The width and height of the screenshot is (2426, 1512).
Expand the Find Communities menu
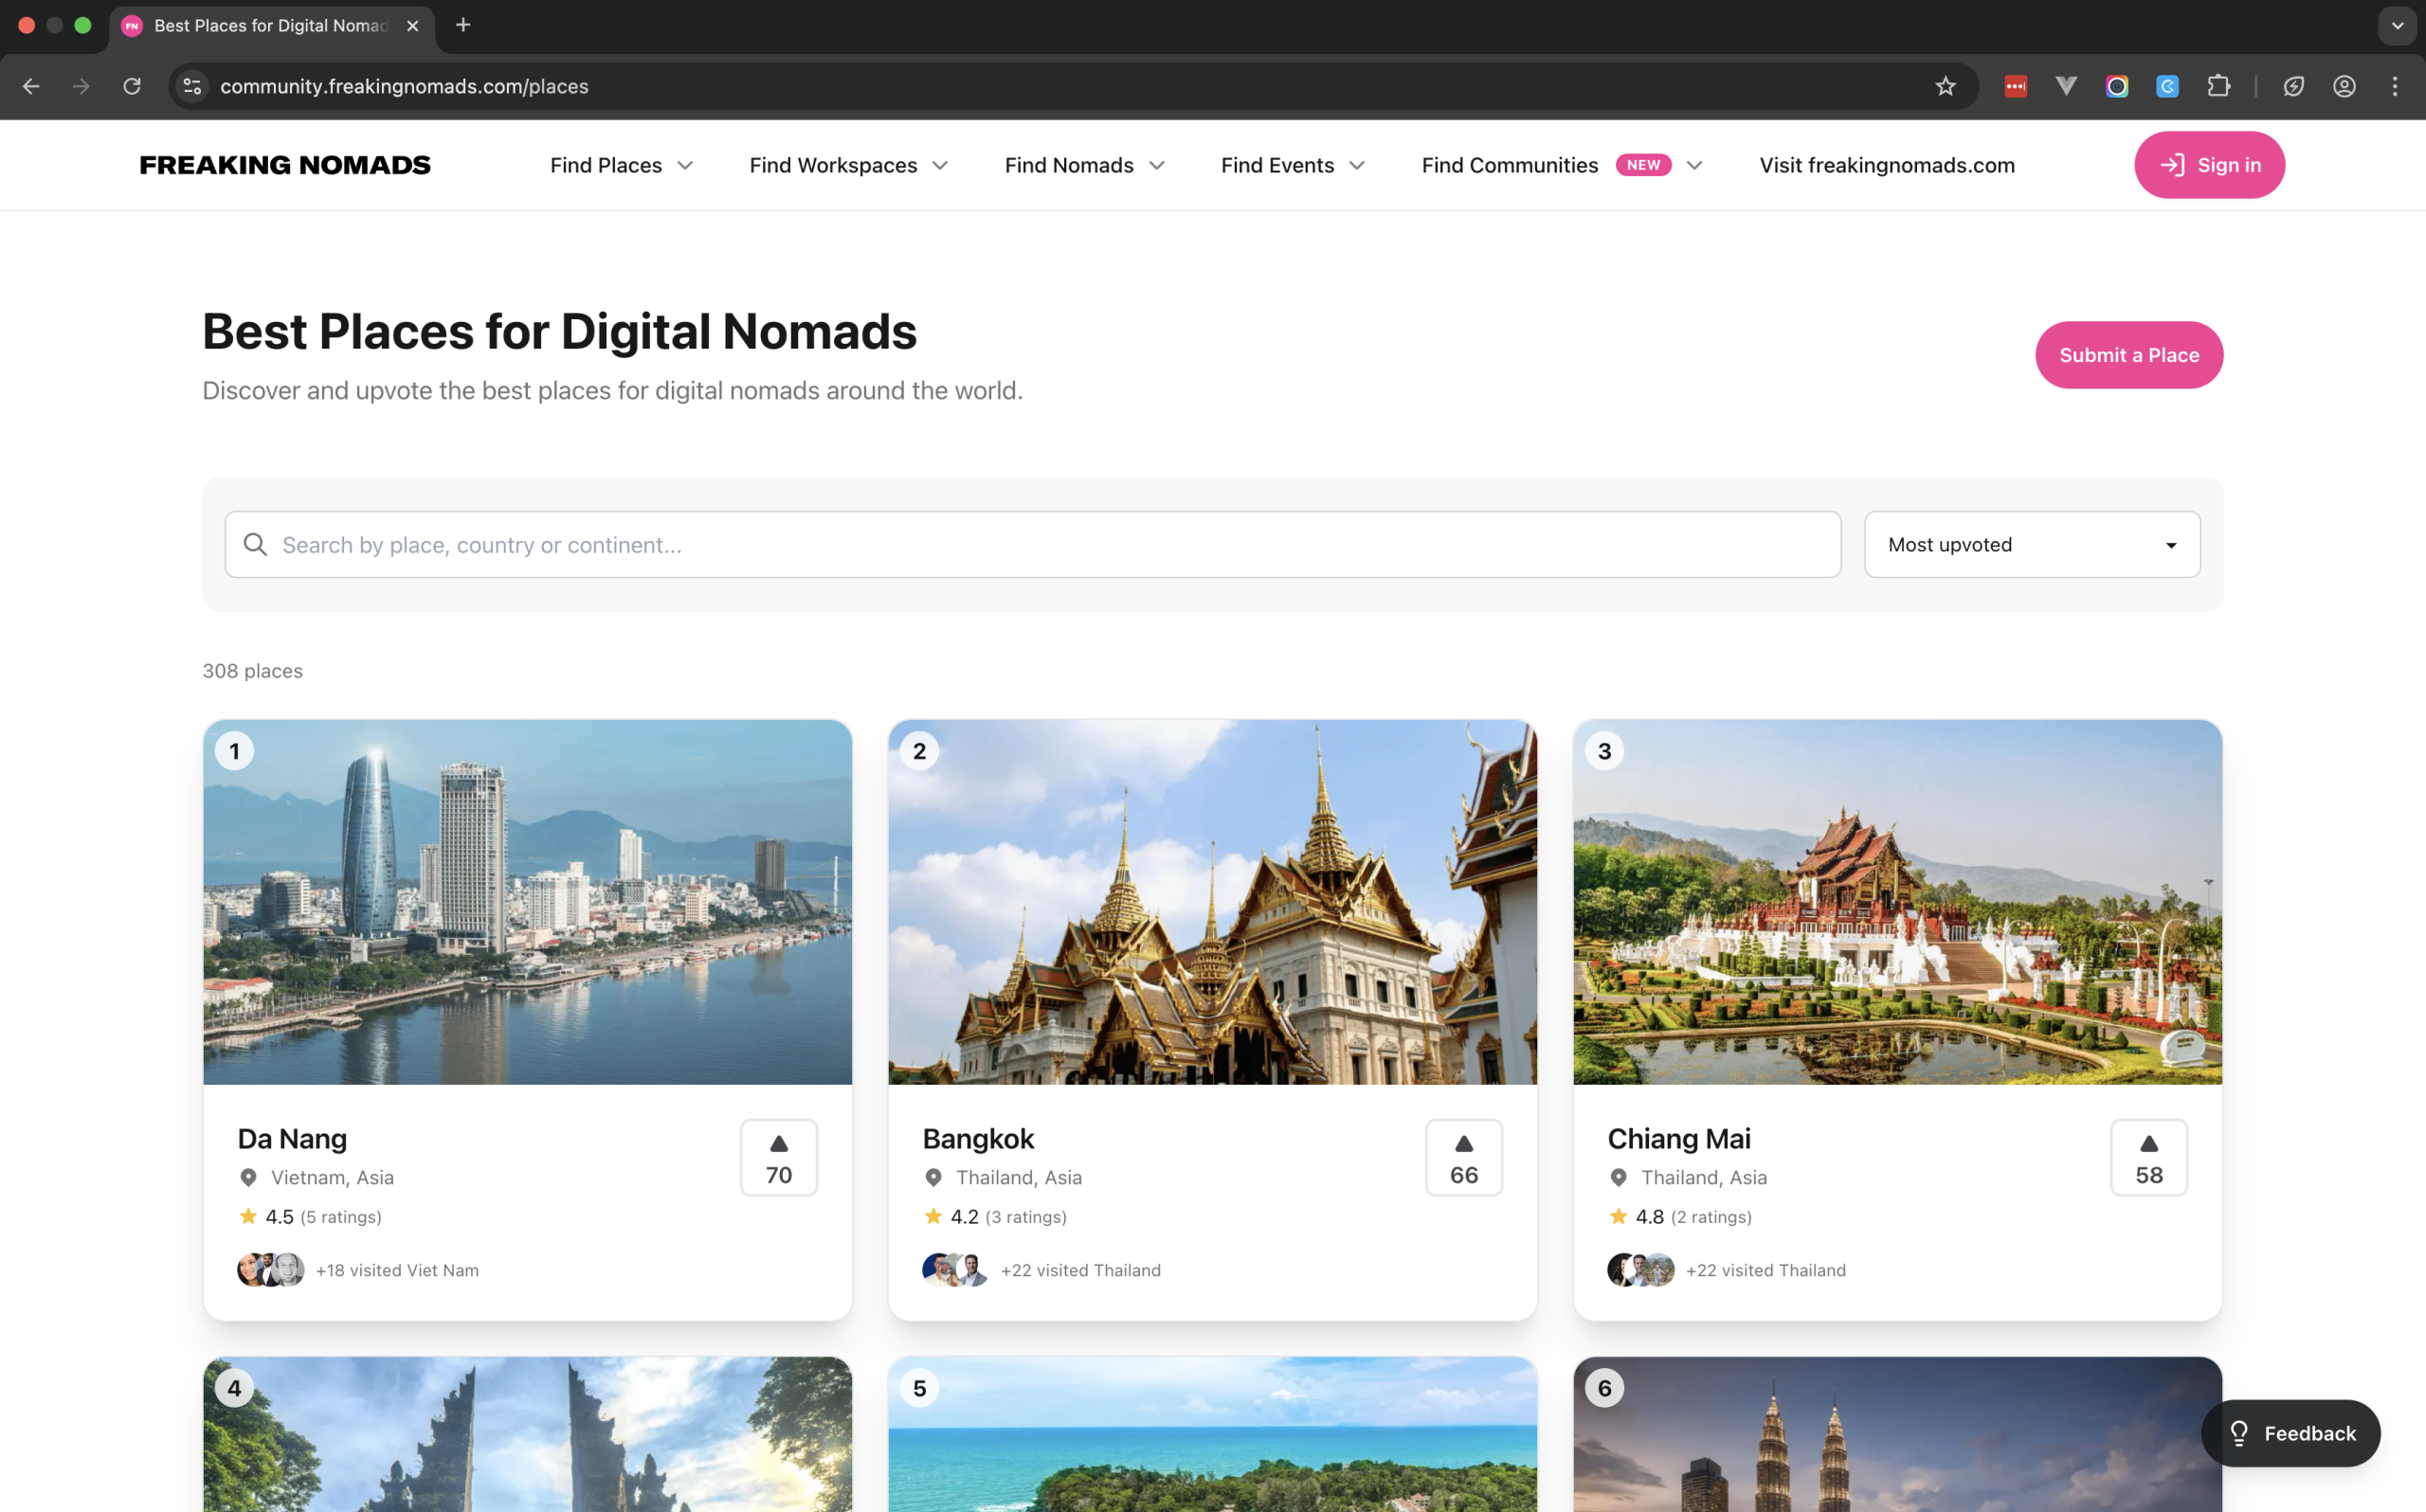[x=1562, y=165]
